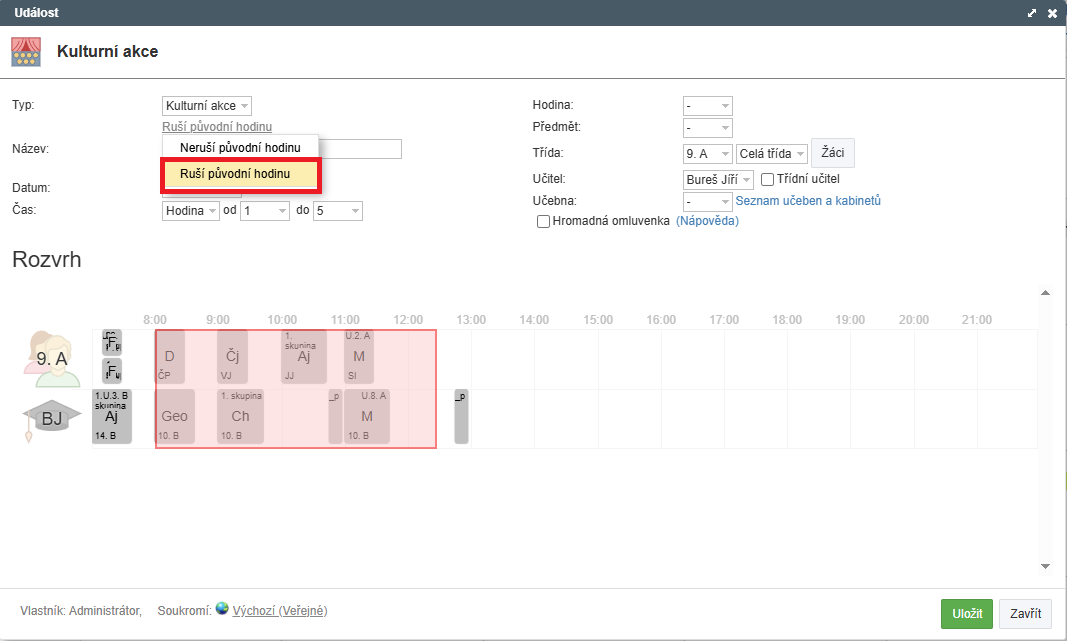
Task: Choose the Ruší původní hodinu option
Action: (239, 175)
